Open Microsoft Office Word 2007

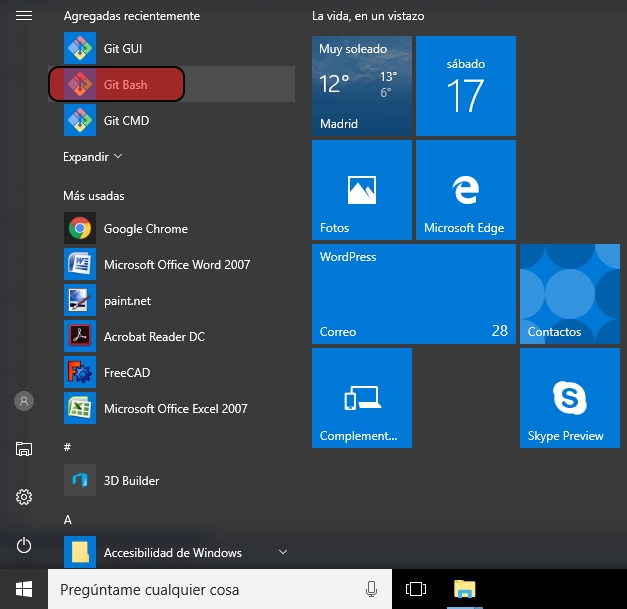(171, 264)
